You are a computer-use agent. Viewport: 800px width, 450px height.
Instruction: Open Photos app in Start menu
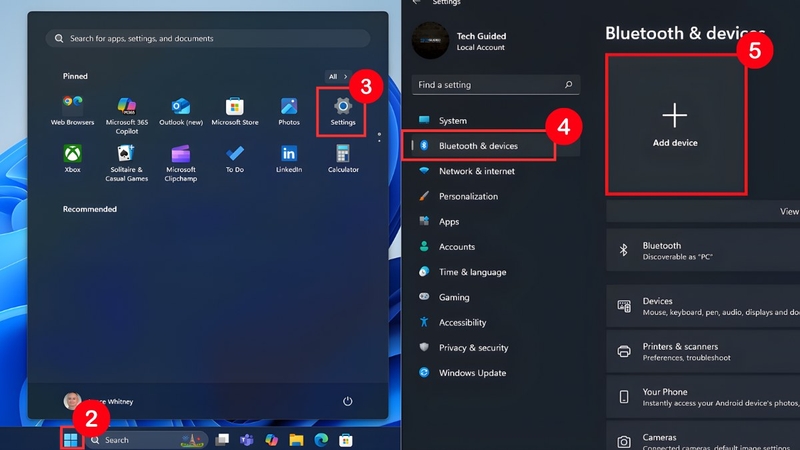289,110
